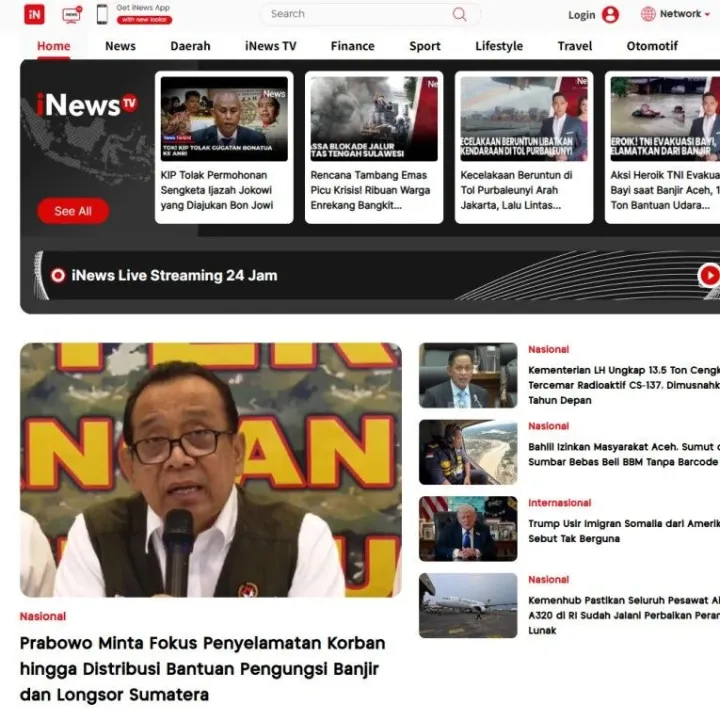Viewport: 720px width, 720px height.
Task: Open the iNews TV tab
Action: point(270,46)
